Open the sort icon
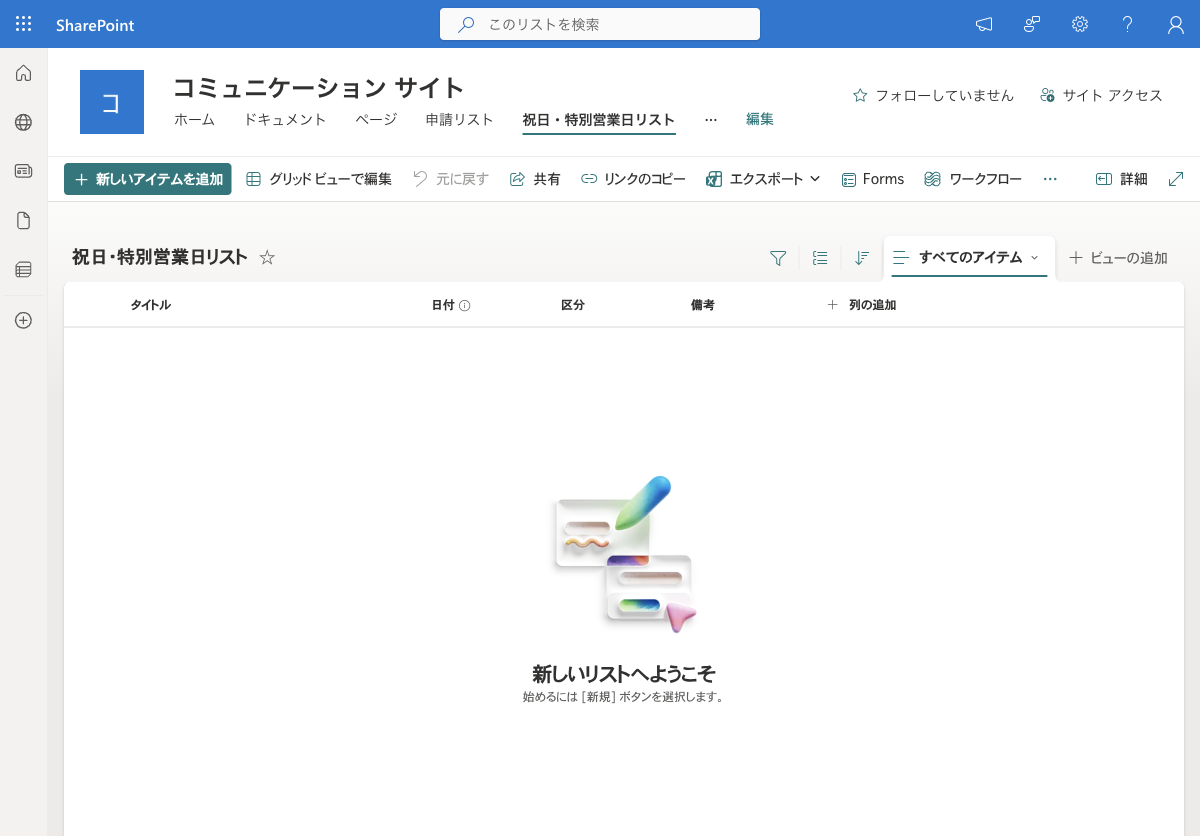Image resolution: width=1200 pixels, height=836 pixels. [x=862, y=258]
